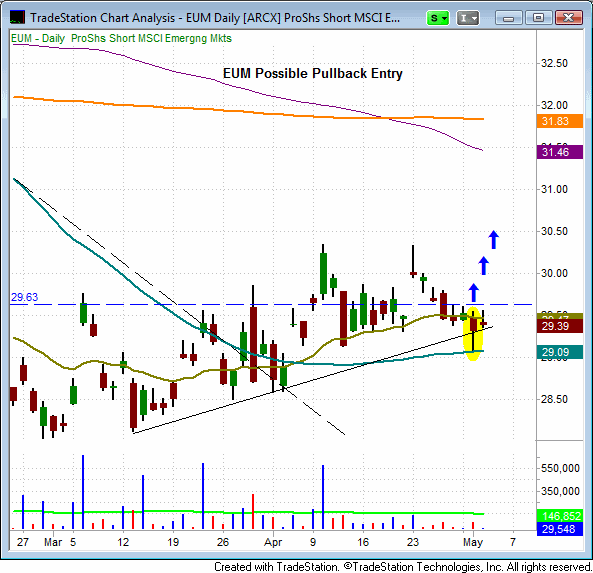Viewport: 593px width, 573px height.
Task: Click the dark red 29.39 last price label
Action: (x=559, y=326)
